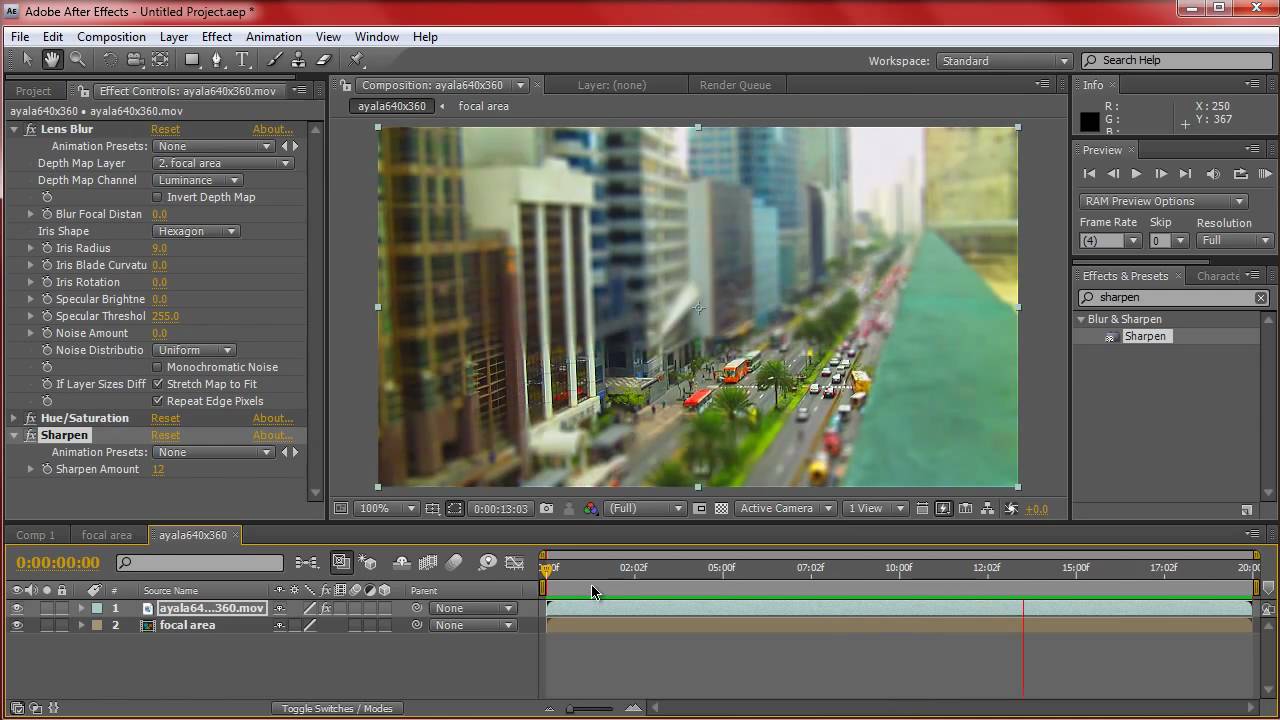Reset the Hue/Saturation effect
The height and width of the screenshot is (720, 1280).
[x=165, y=418]
